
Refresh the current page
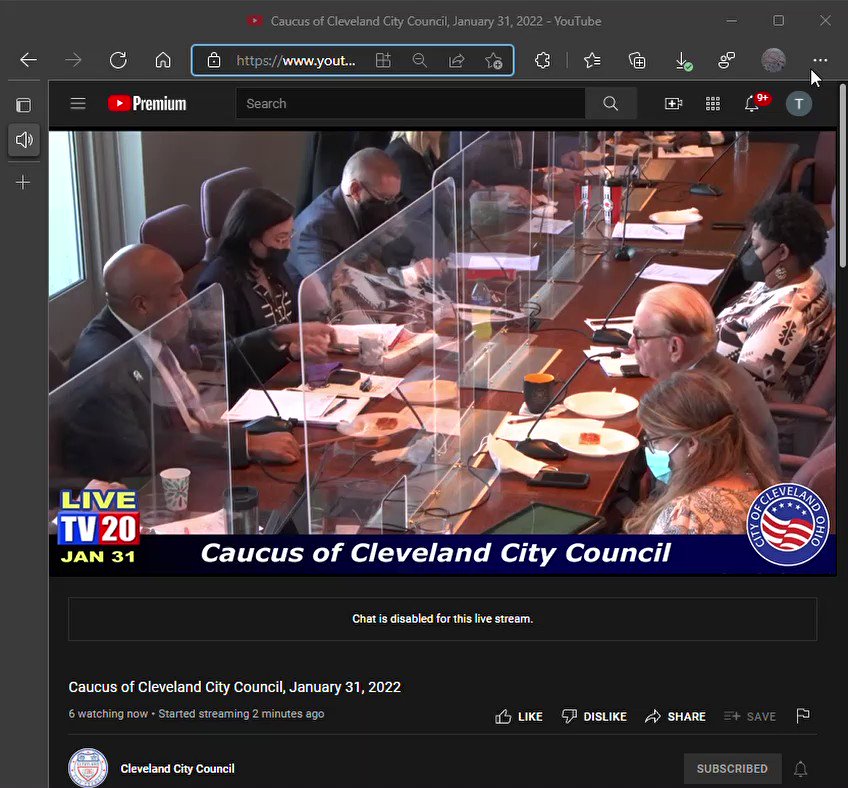(x=118, y=60)
